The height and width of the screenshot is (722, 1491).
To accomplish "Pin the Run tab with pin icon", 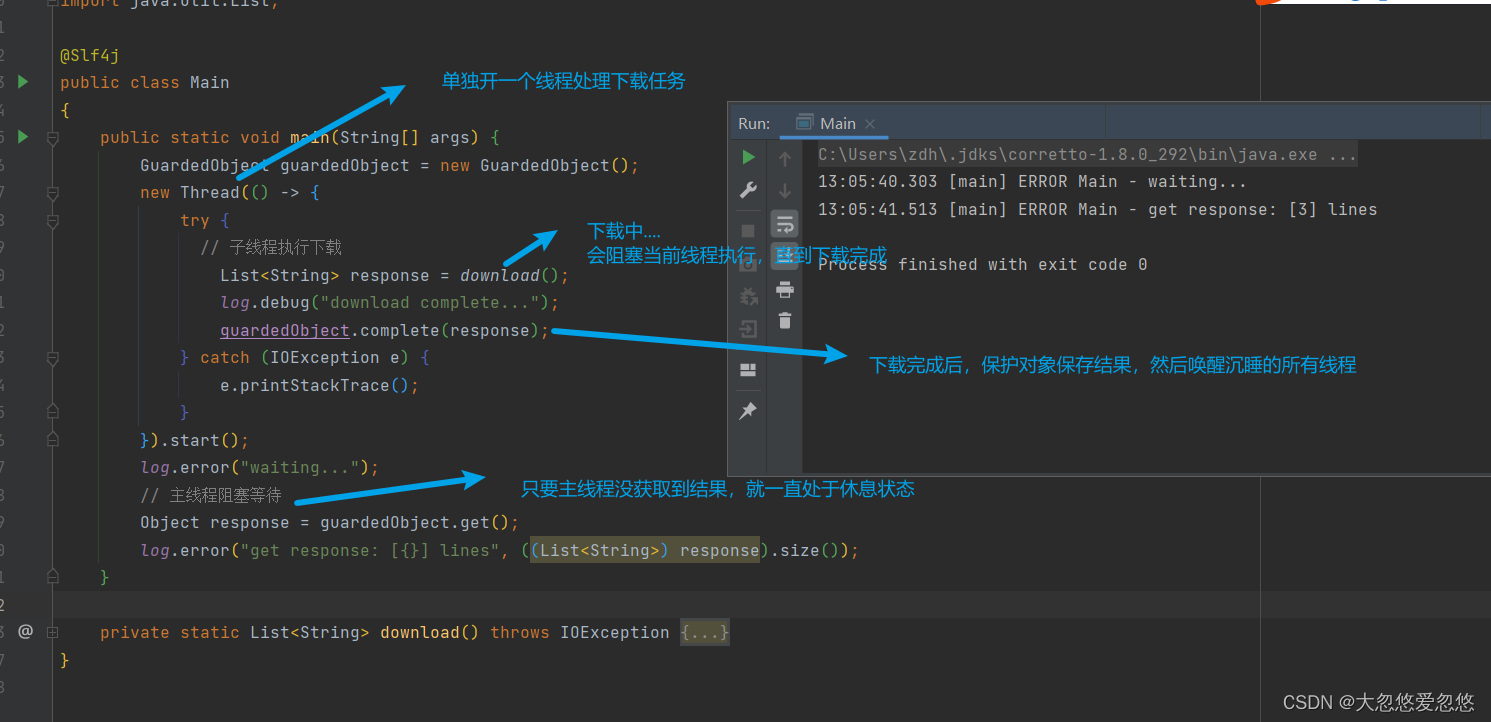I will (x=748, y=411).
